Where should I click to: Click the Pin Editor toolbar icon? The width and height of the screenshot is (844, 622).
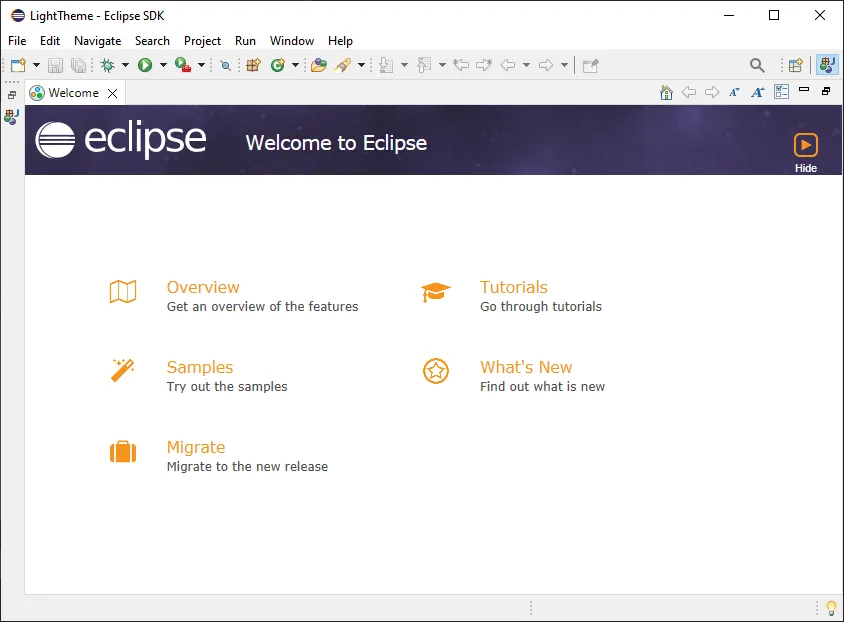(590, 65)
